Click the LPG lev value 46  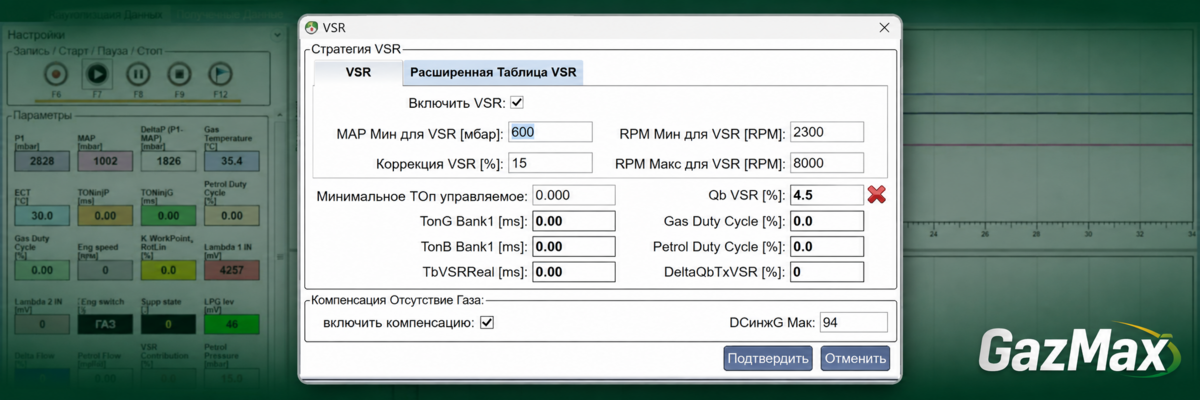pyautogui.click(x=231, y=324)
